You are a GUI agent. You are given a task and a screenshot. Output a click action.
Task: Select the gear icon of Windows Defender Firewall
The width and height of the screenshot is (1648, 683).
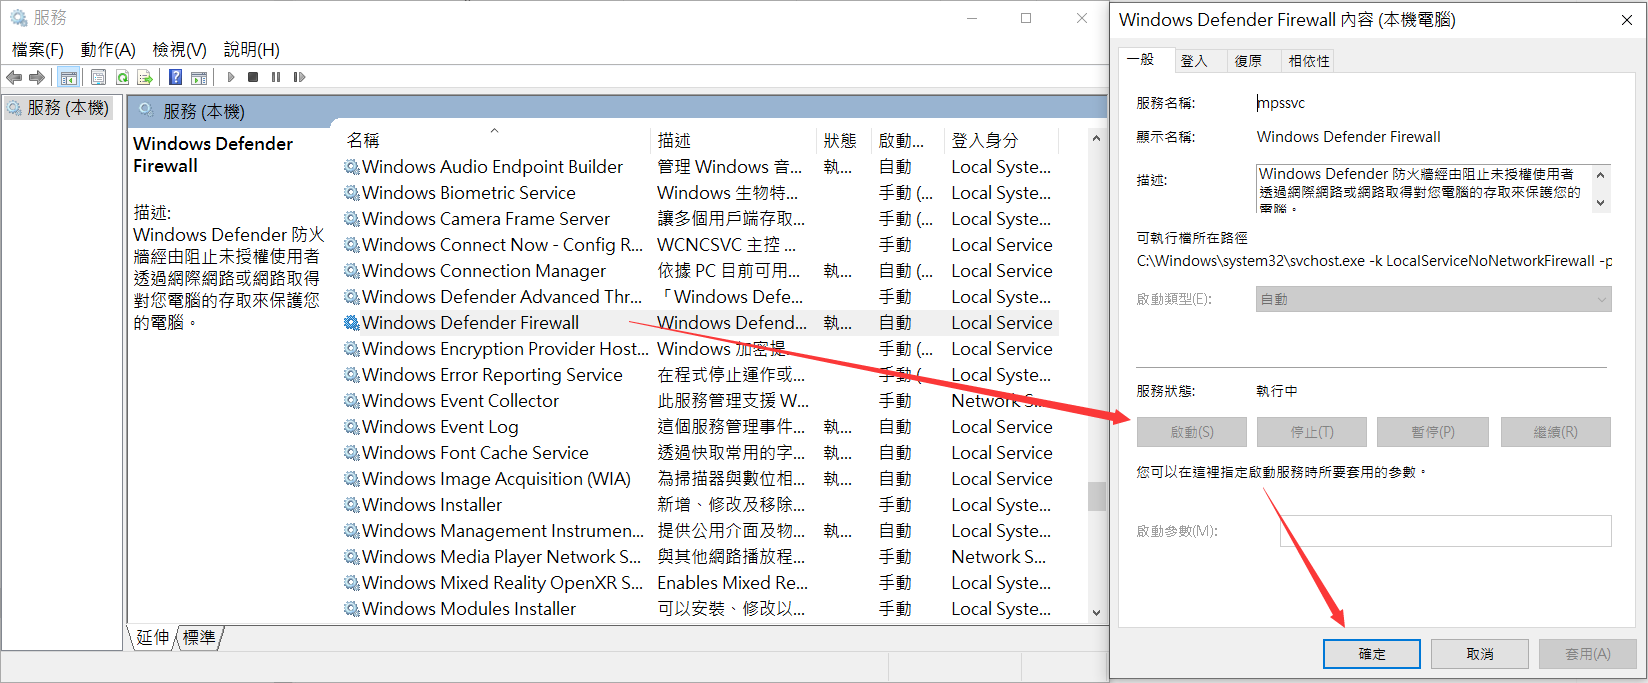(x=352, y=323)
